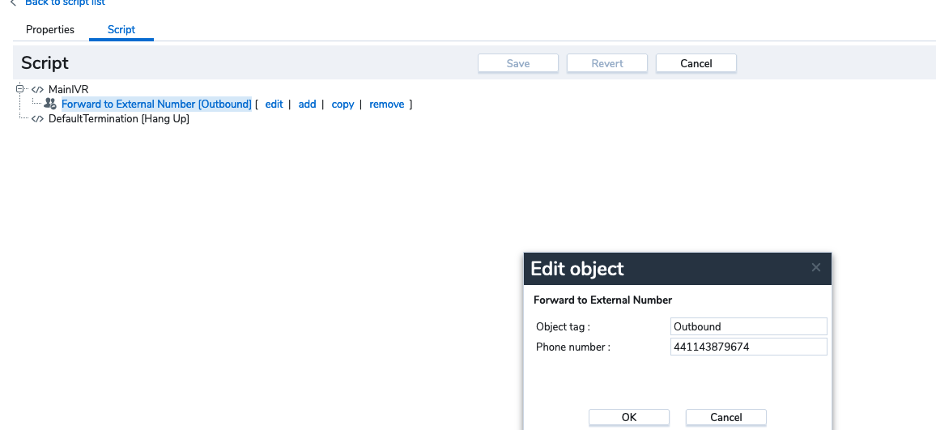This screenshot has width=936, height=430.
Task: Confirm the dialog with OK
Action: (x=629, y=417)
